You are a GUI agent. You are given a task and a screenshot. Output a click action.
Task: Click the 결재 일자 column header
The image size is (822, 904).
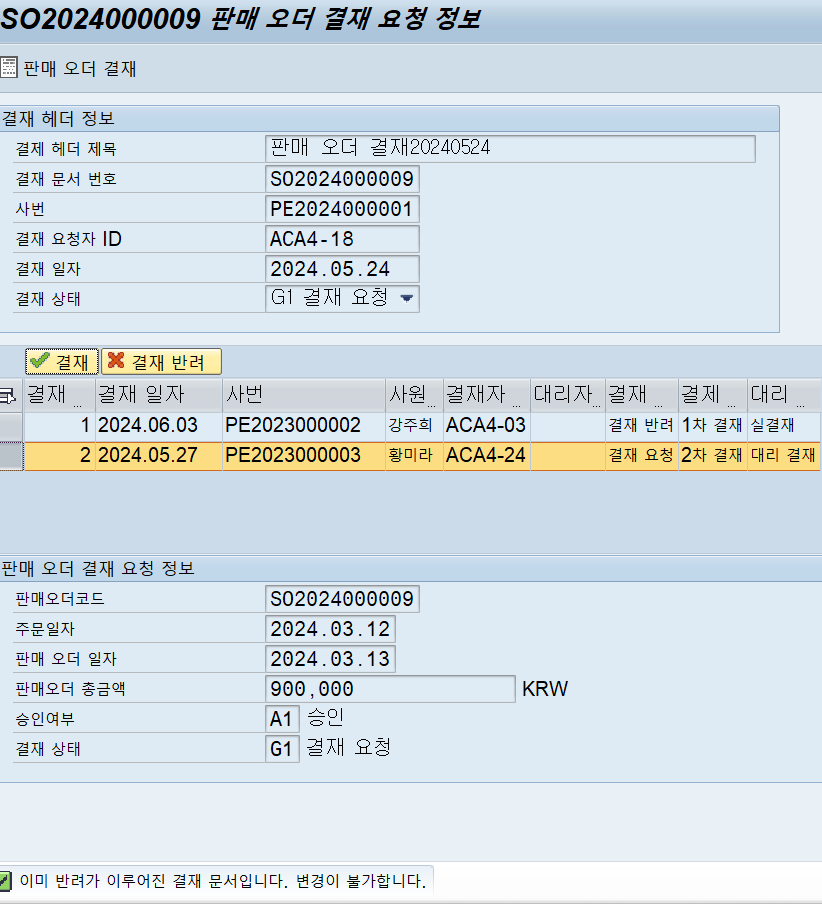click(159, 395)
